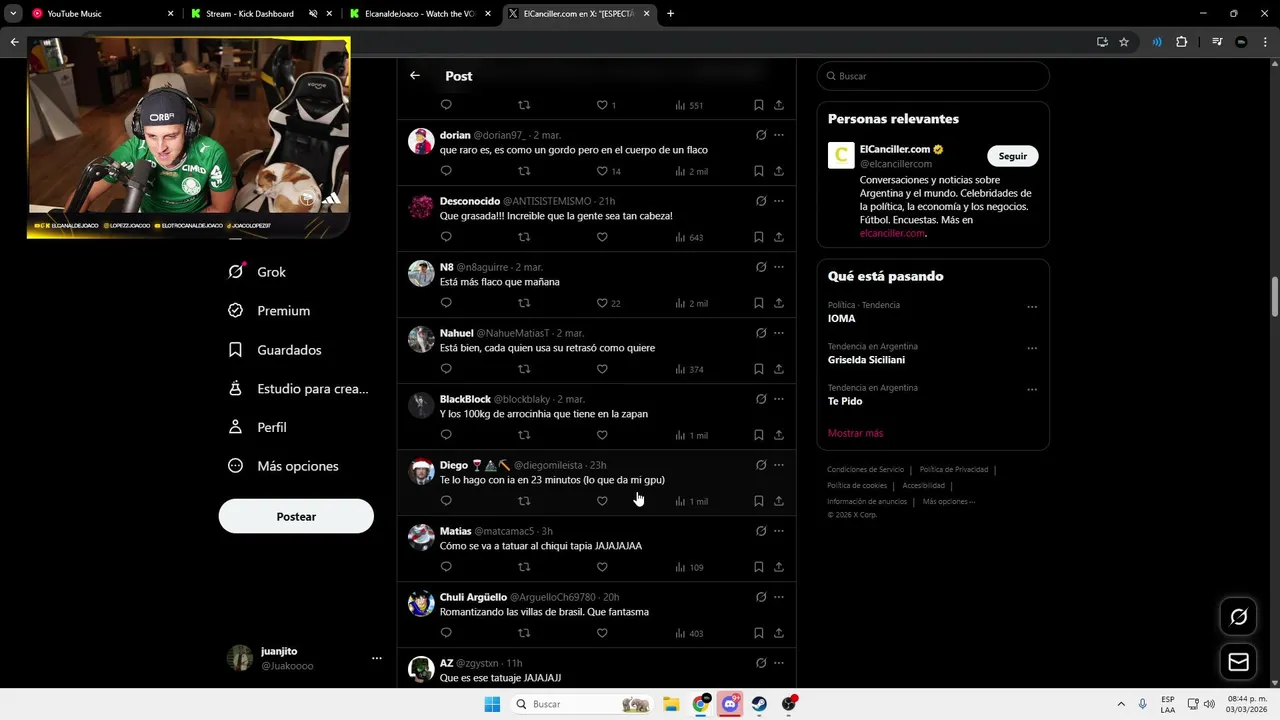
Task: Open more options on BlackBlock's tweet
Action: tap(779, 399)
